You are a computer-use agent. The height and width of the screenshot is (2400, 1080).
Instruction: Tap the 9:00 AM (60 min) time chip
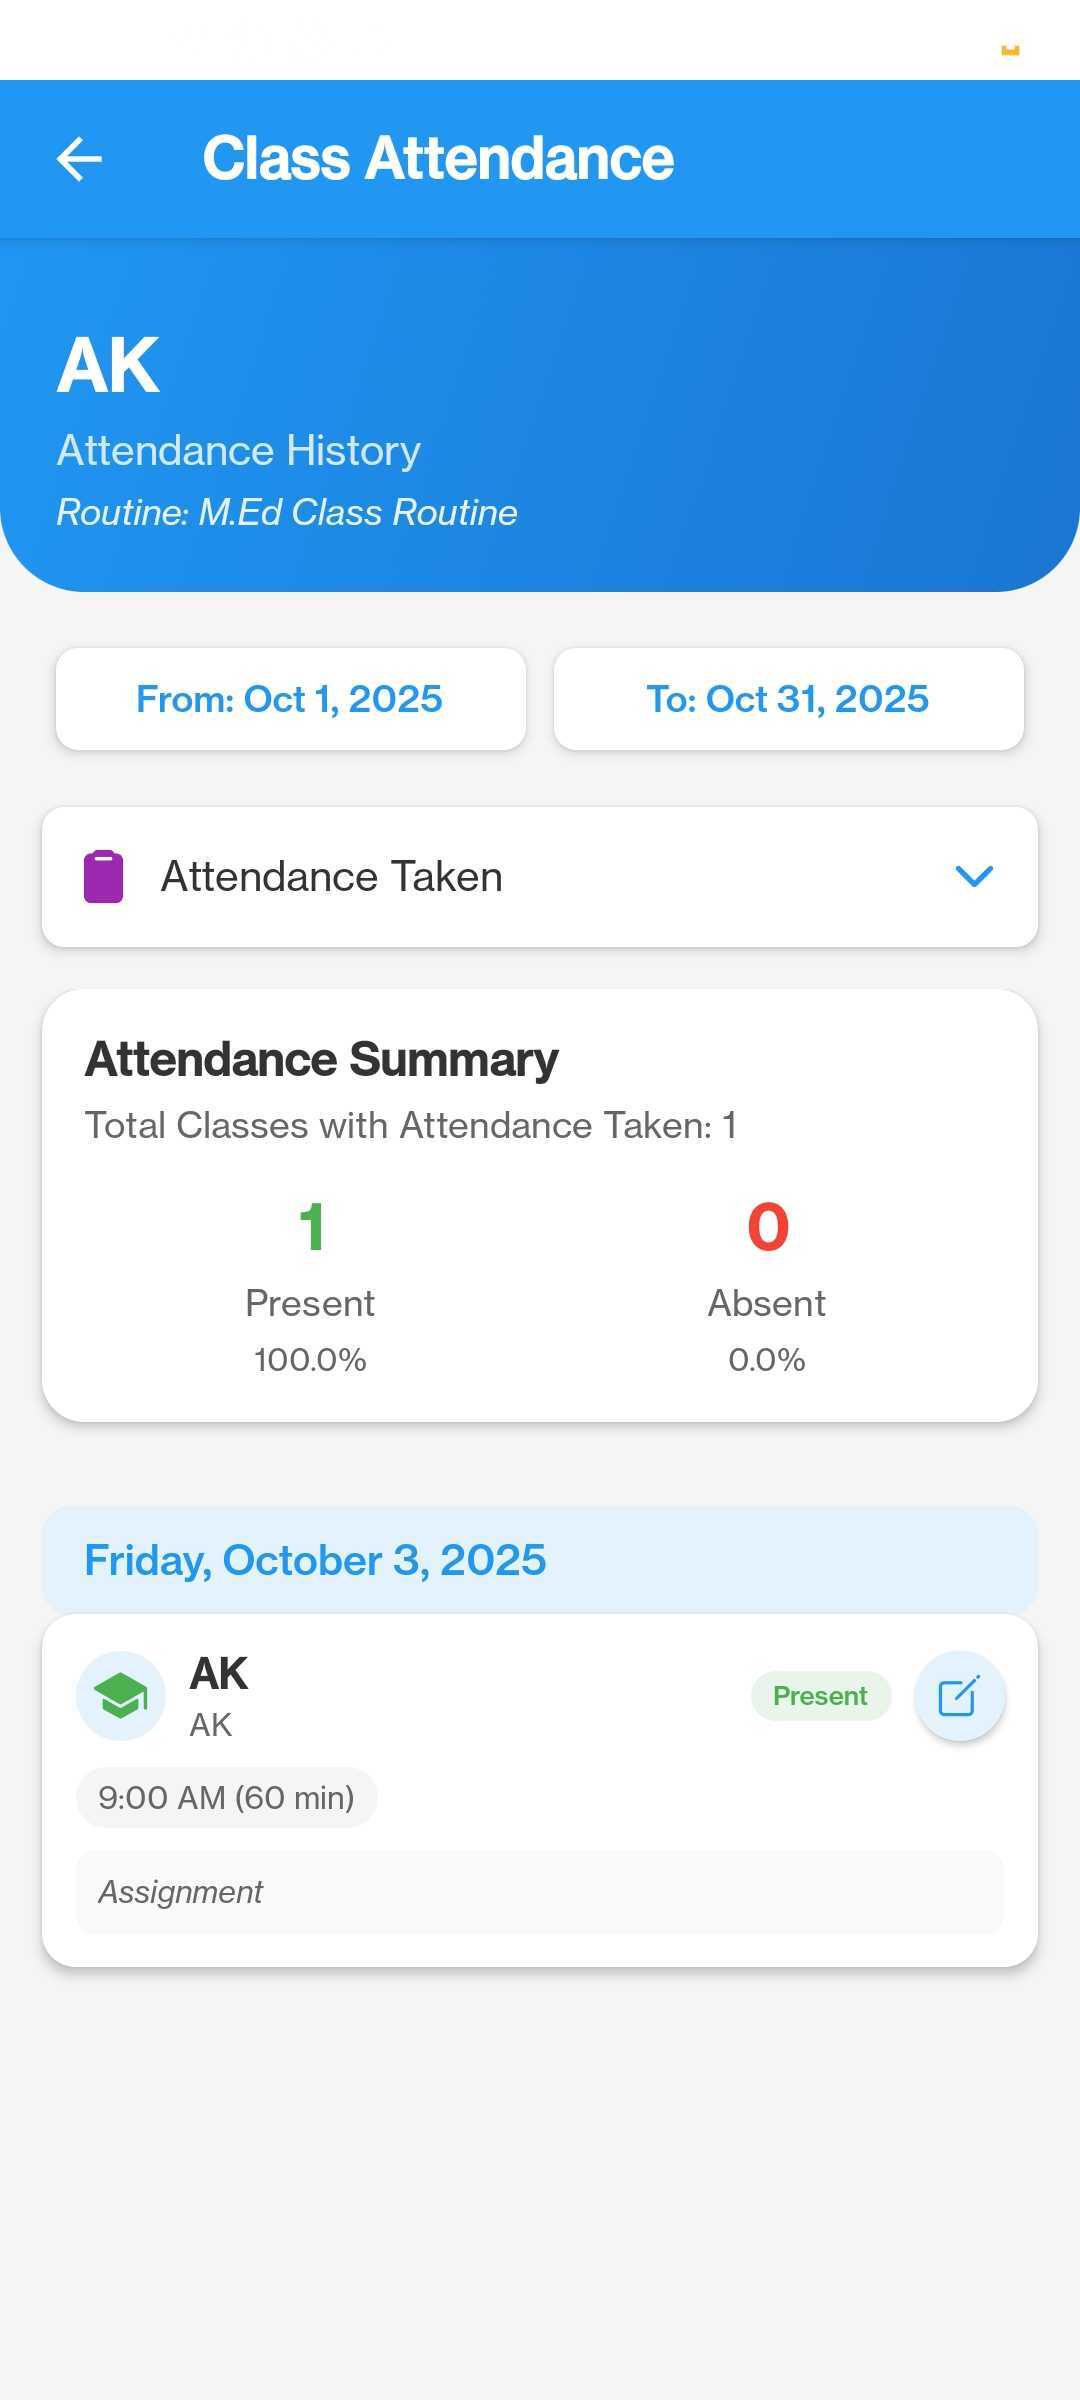226,1797
